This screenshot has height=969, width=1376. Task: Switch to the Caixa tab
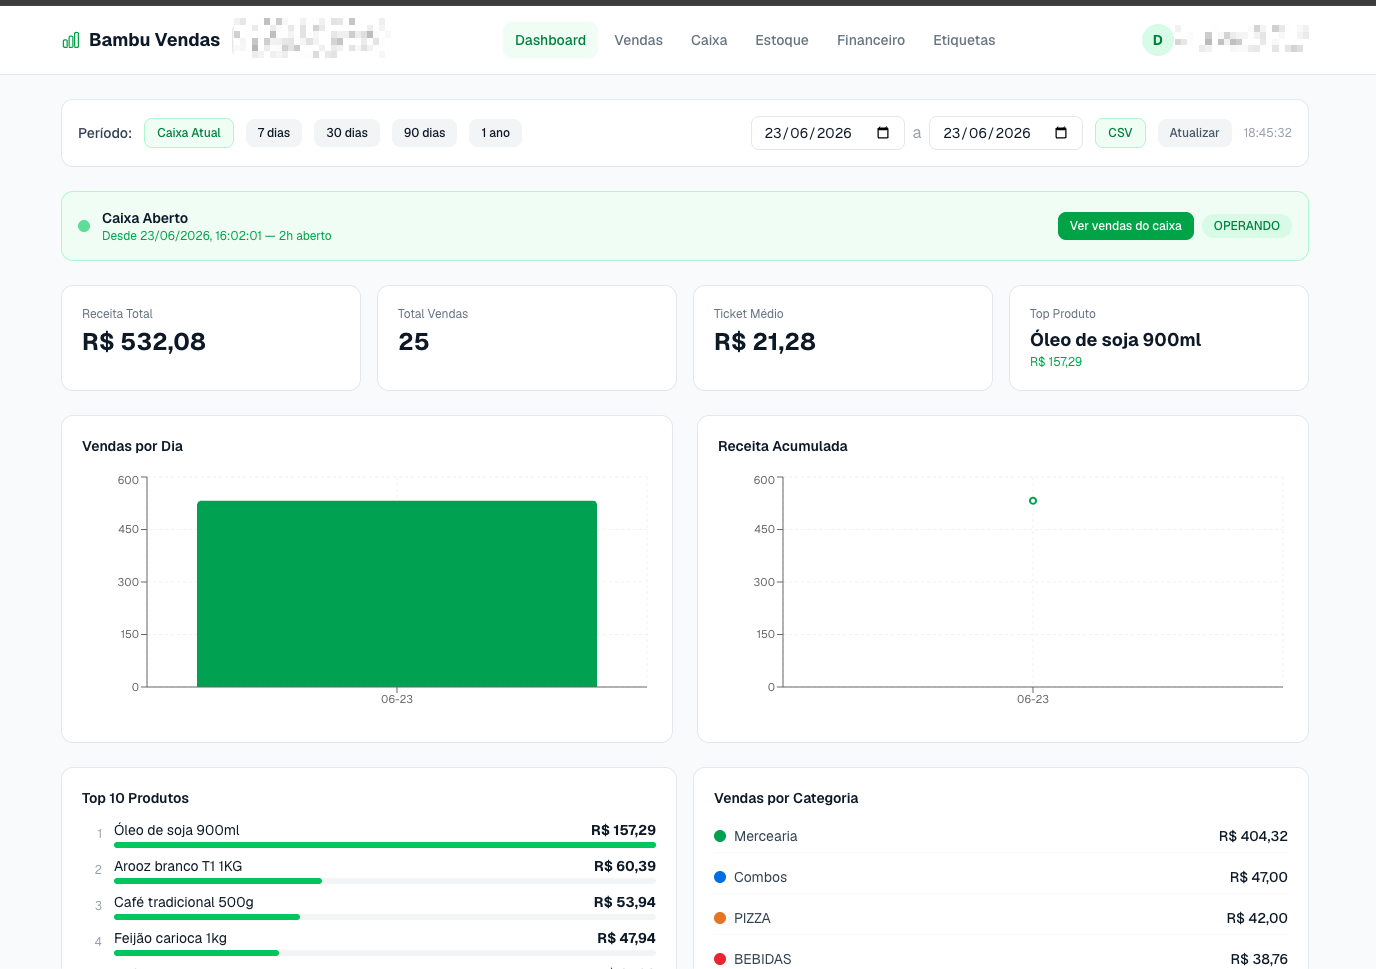pyautogui.click(x=709, y=40)
